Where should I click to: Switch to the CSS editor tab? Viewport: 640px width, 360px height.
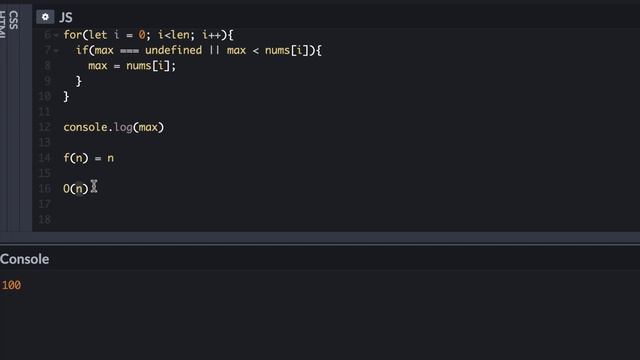pos(13,20)
